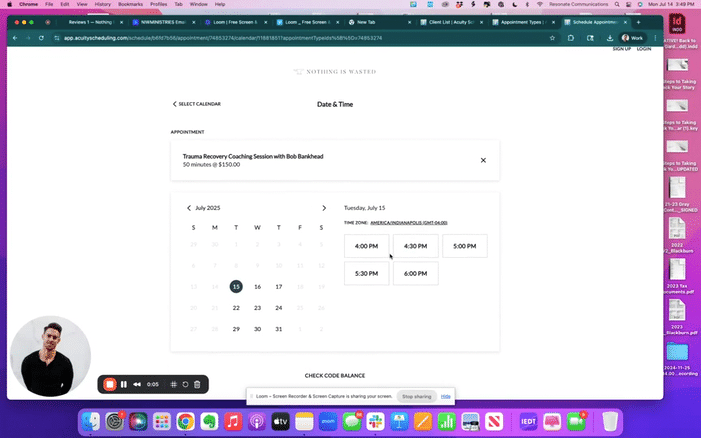Open Keynote from the Dock
The height and width of the screenshot is (438, 701).
click(399, 421)
